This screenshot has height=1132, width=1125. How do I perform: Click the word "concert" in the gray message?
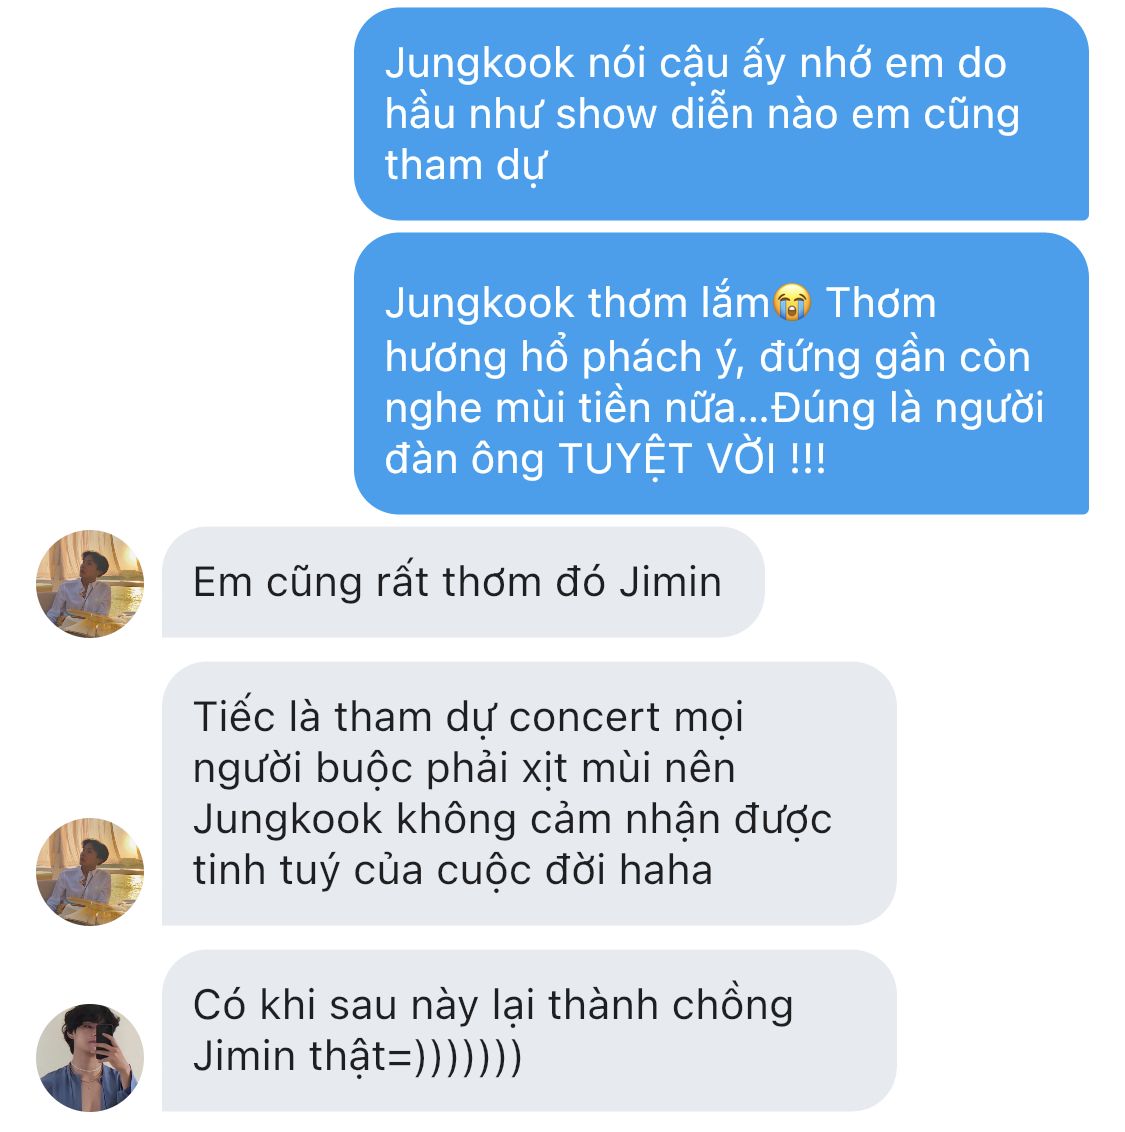click(x=585, y=718)
